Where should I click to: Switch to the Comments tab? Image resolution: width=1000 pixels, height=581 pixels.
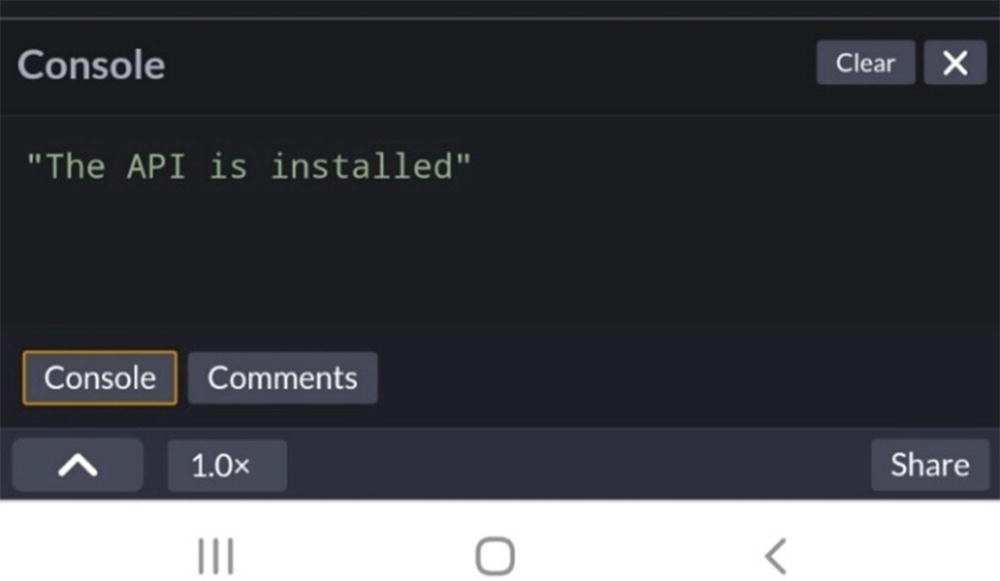pos(282,378)
